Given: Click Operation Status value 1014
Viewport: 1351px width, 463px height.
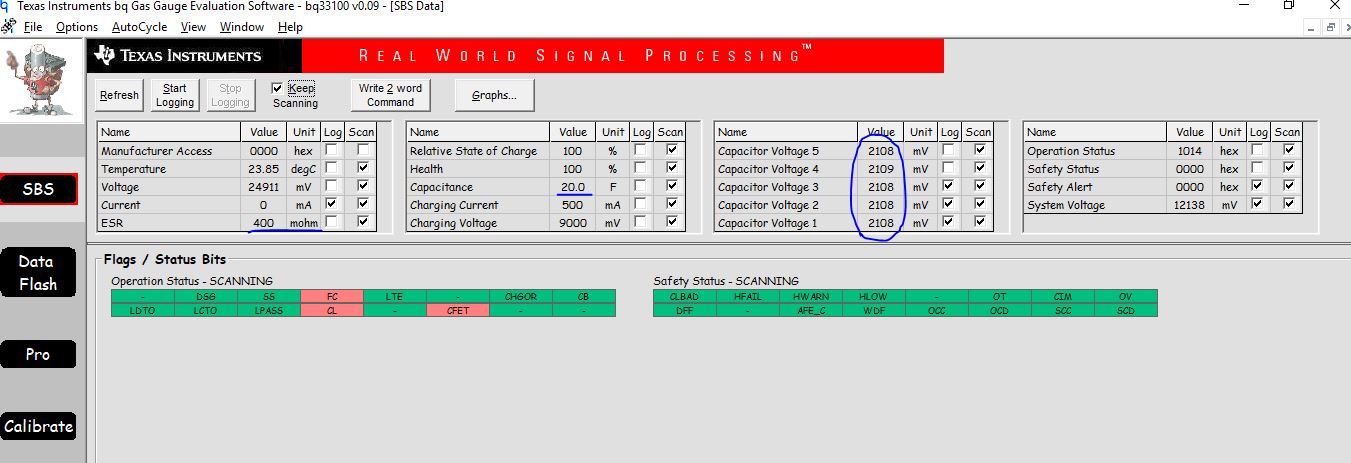Looking at the screenshot, I should coord(1190,151).
